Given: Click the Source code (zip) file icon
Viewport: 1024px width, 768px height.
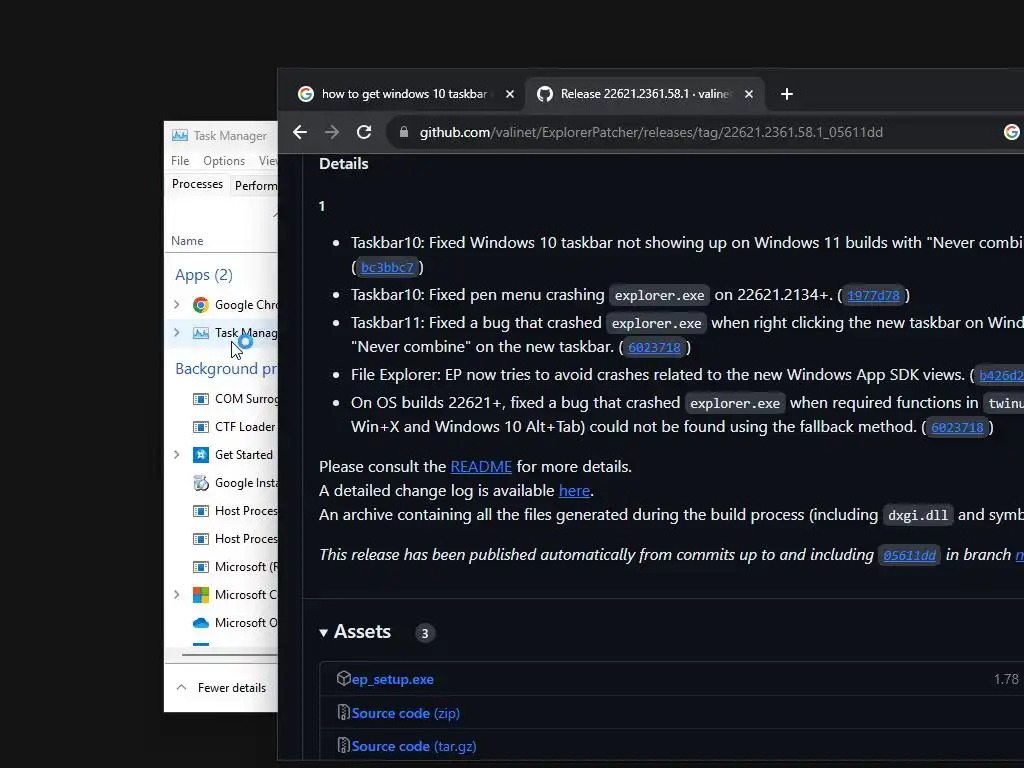Looking at the screenshot, I should click(x=344, y=712).
